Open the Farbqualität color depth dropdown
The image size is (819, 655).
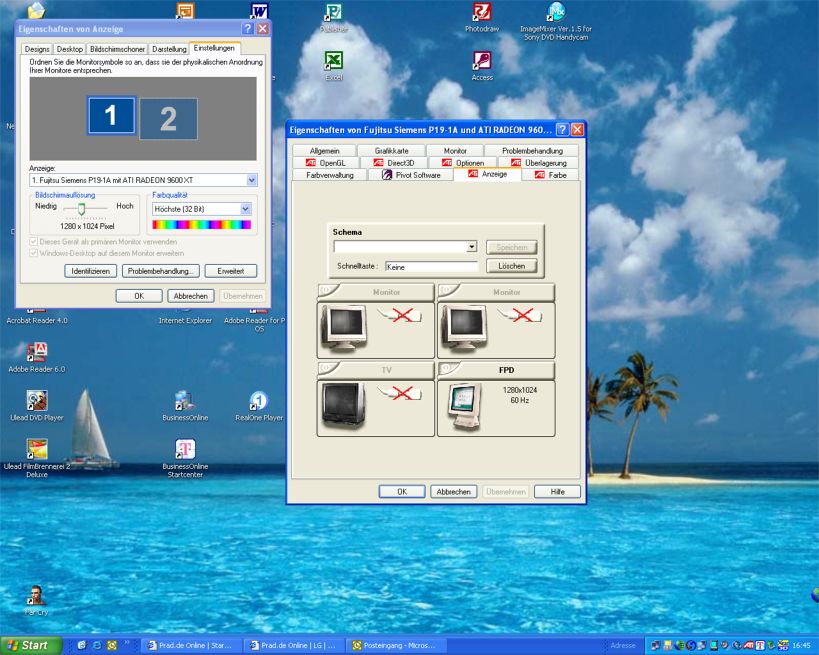click(x=245, y=209)
